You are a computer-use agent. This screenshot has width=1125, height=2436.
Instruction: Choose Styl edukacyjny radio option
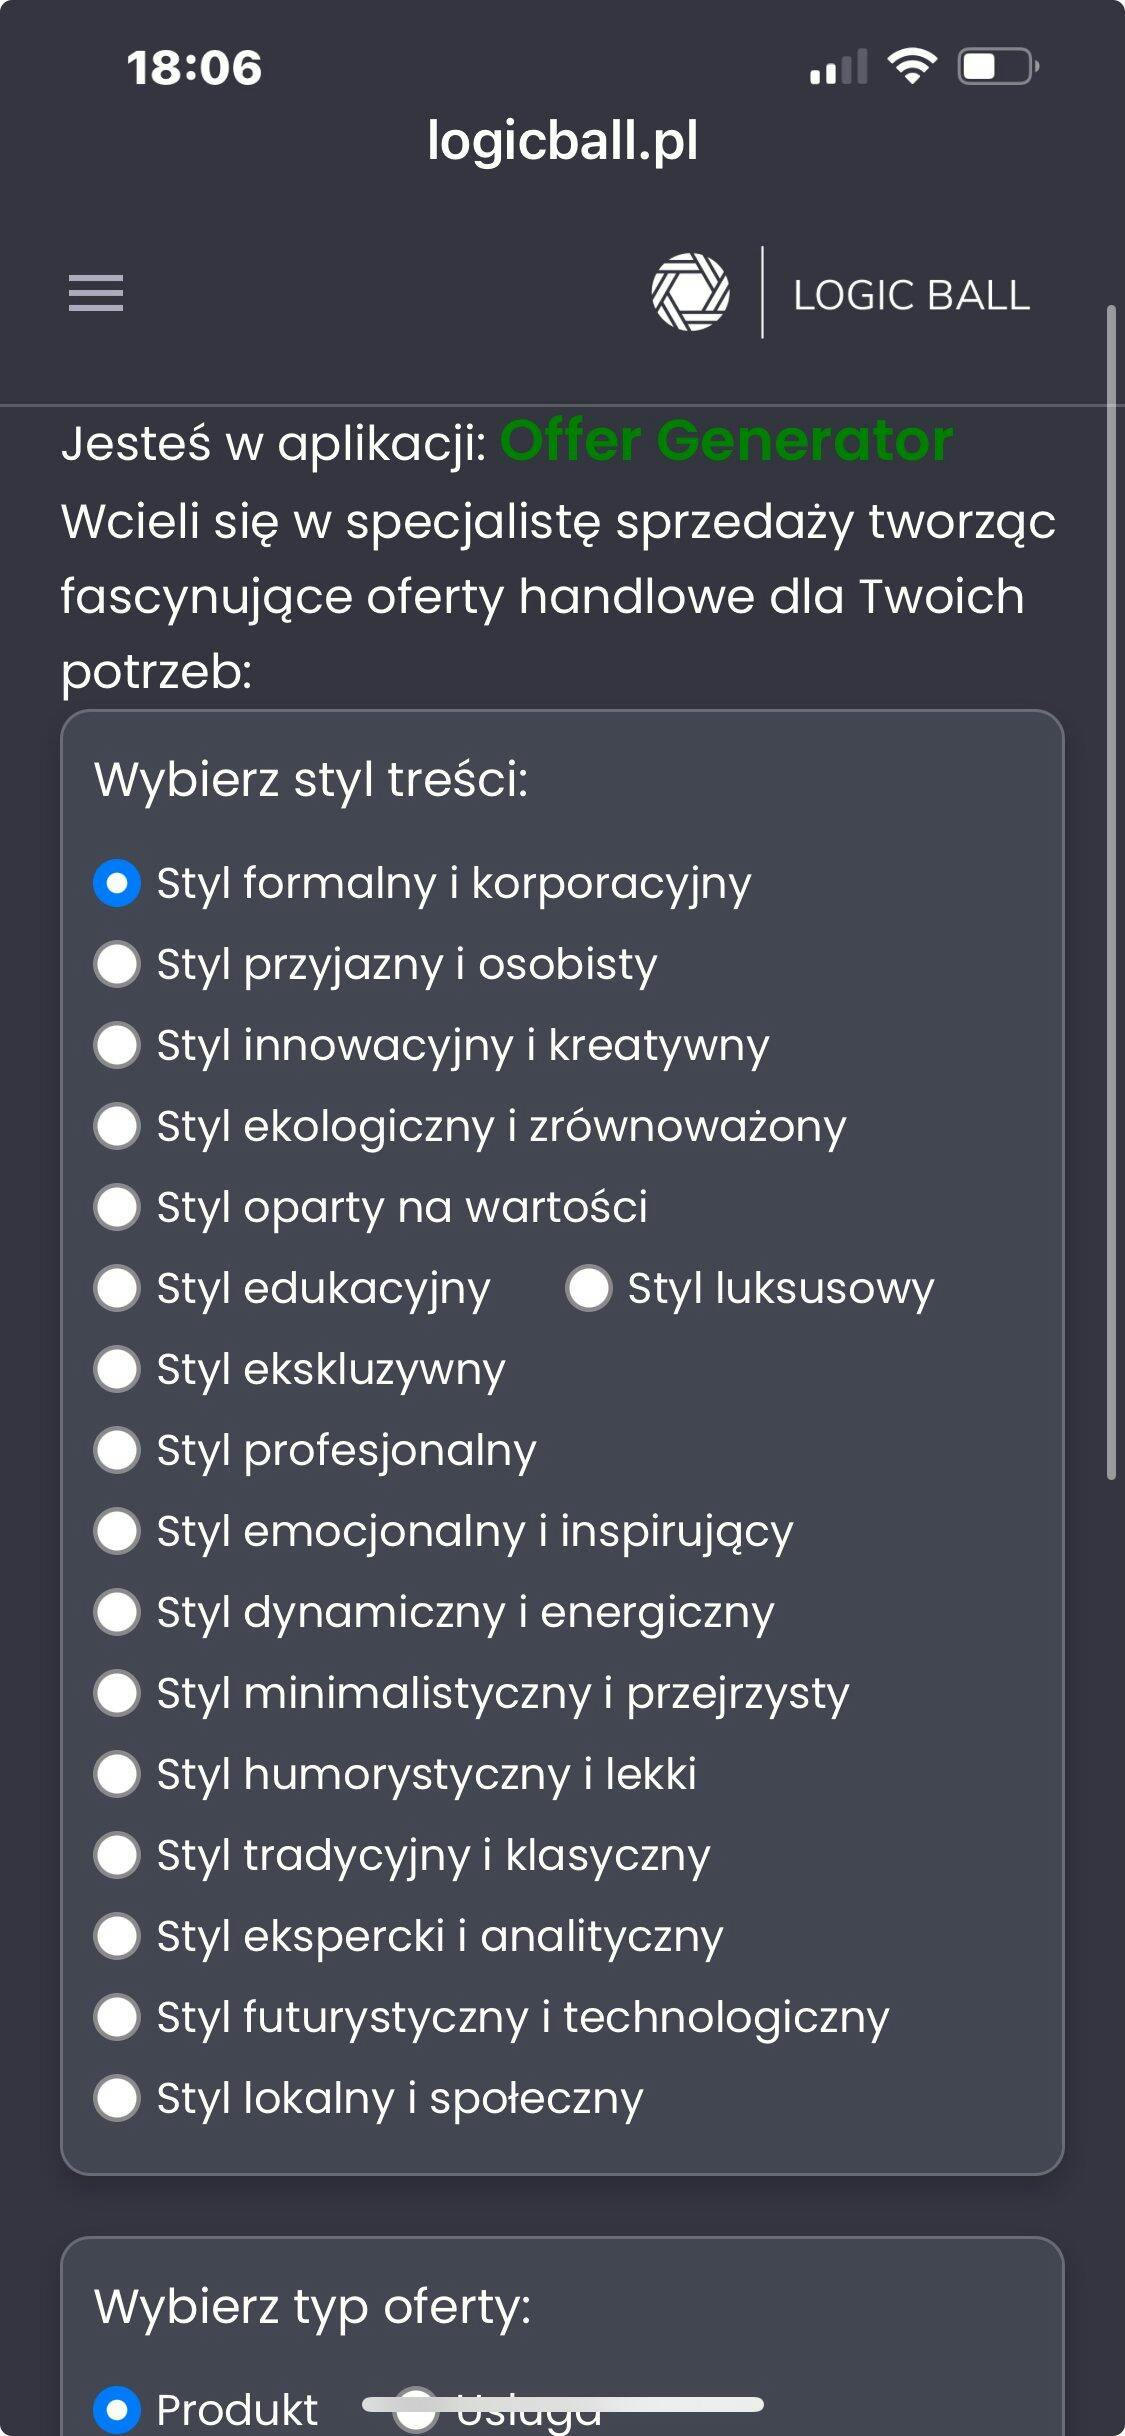[117, 1288]
